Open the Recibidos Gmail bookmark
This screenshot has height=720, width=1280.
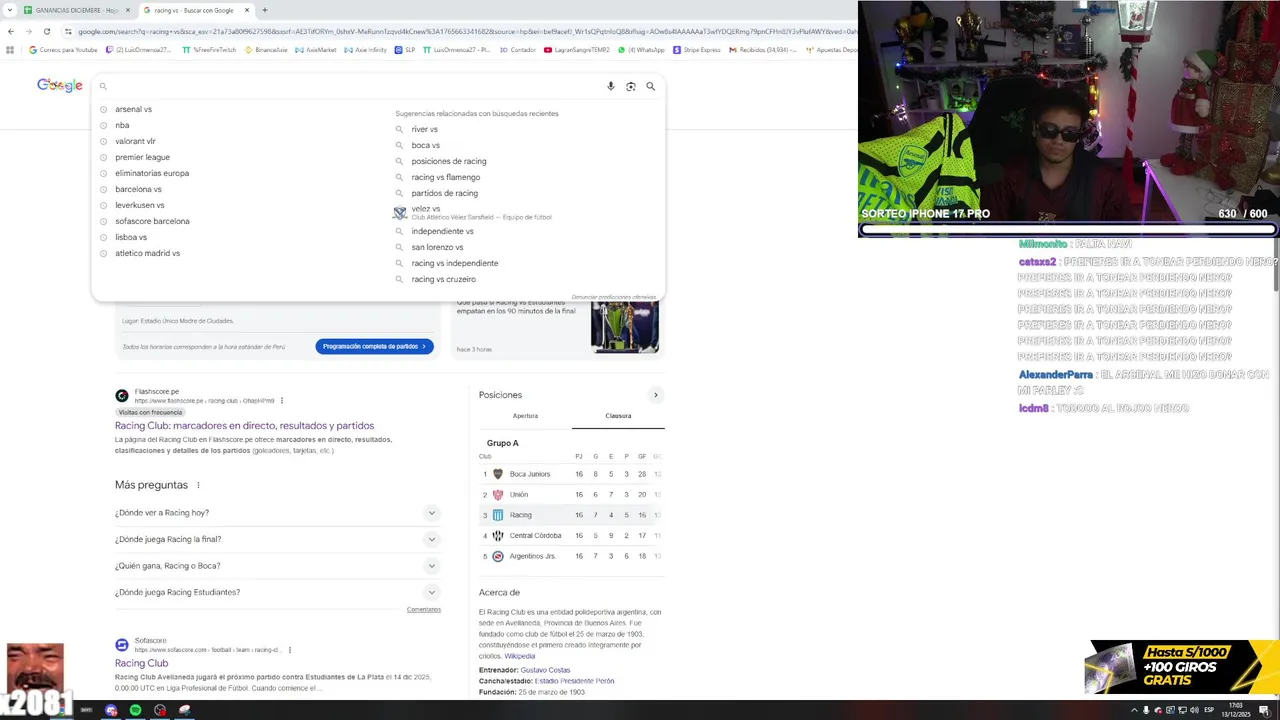763,49
